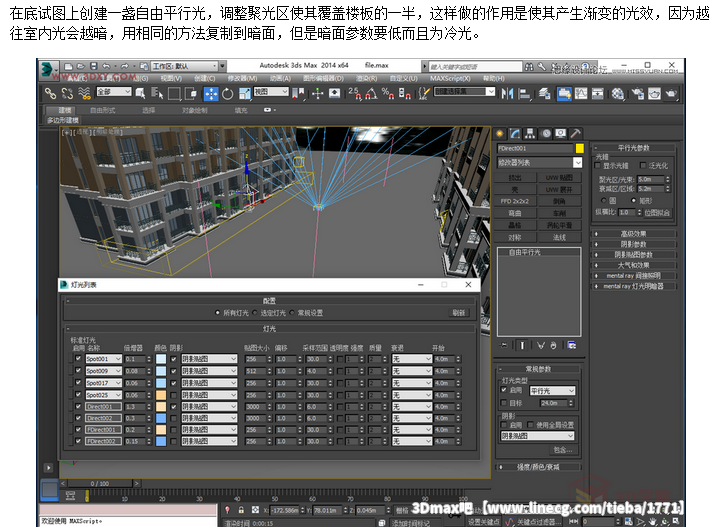Click the 刷新 button in light lister
Screen dimensions: 724x527
tap(459, 313)
